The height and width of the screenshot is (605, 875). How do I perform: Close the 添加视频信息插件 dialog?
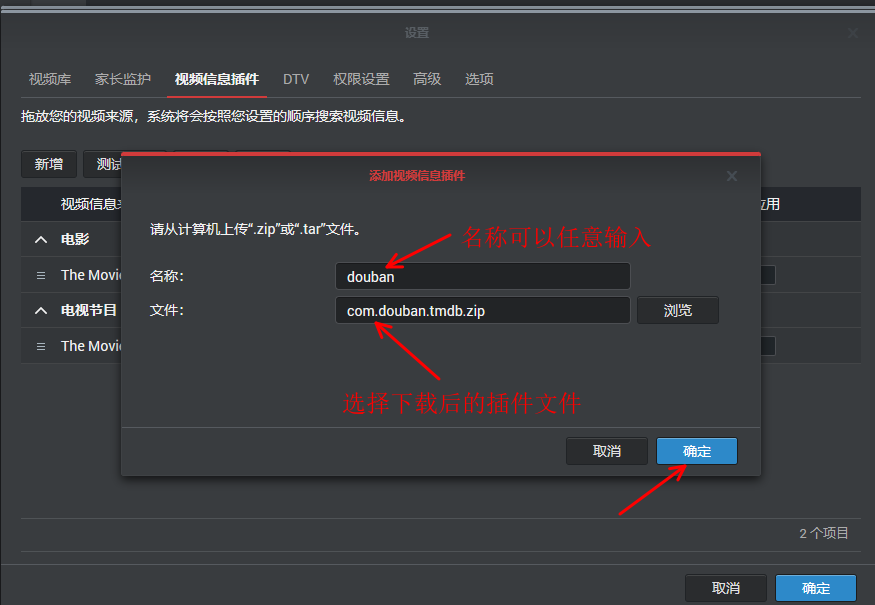pyautogui.click(x=732, y=176)
